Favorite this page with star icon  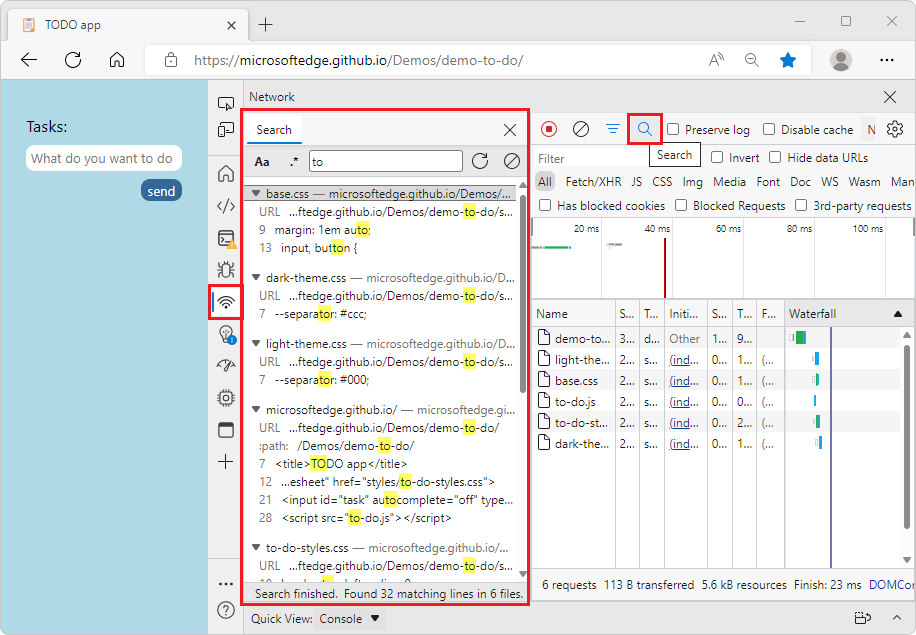click(x=788, y=60)
